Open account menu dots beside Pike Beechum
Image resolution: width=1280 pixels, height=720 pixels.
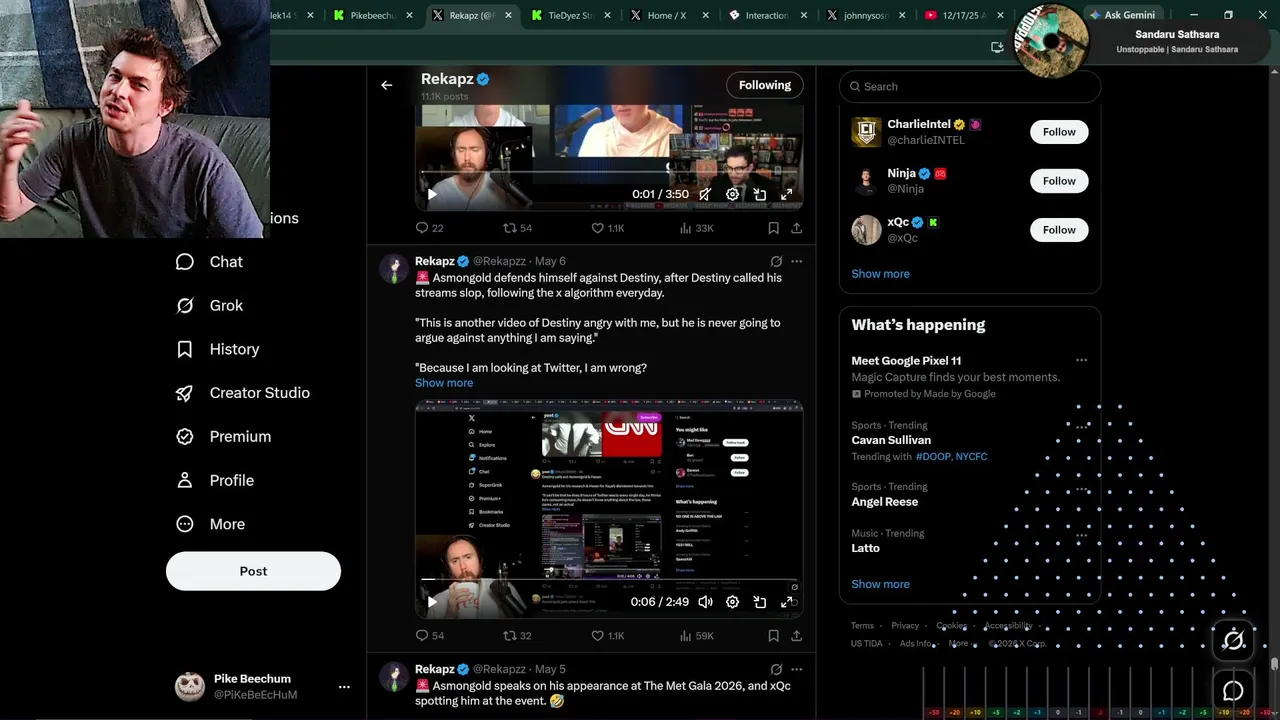344,687
